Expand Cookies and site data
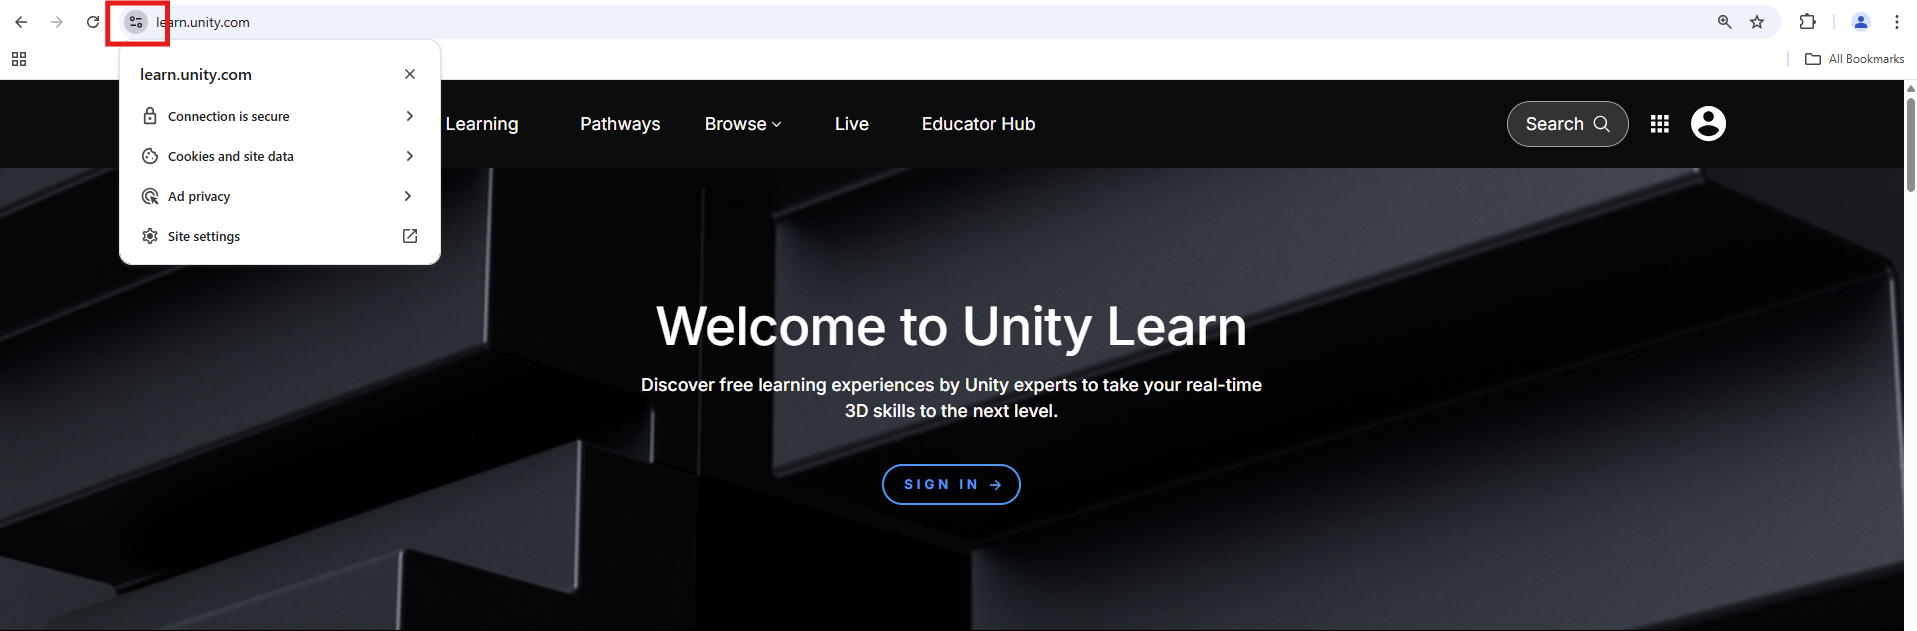The width and height of the screenshot is (1917, 631). point(279,156)
